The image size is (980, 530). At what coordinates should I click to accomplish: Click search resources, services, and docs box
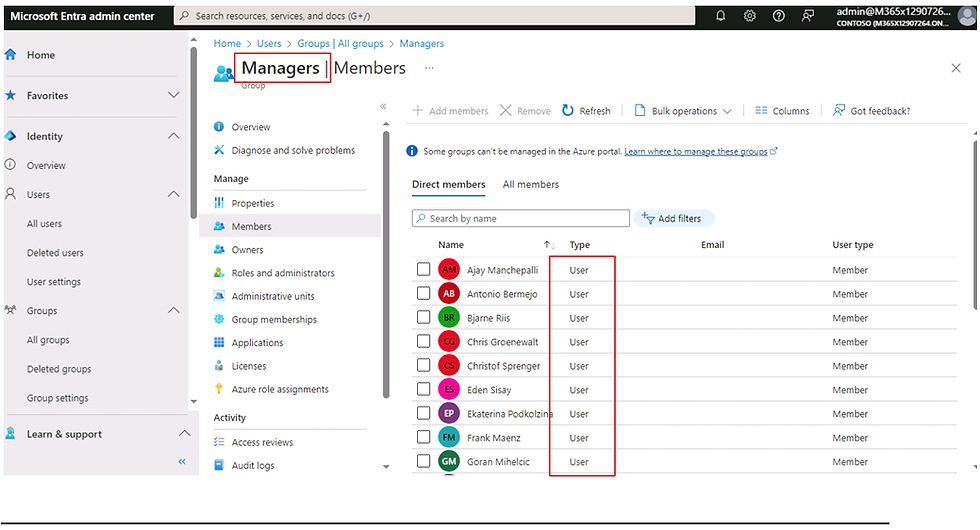[x=435, y=16]
